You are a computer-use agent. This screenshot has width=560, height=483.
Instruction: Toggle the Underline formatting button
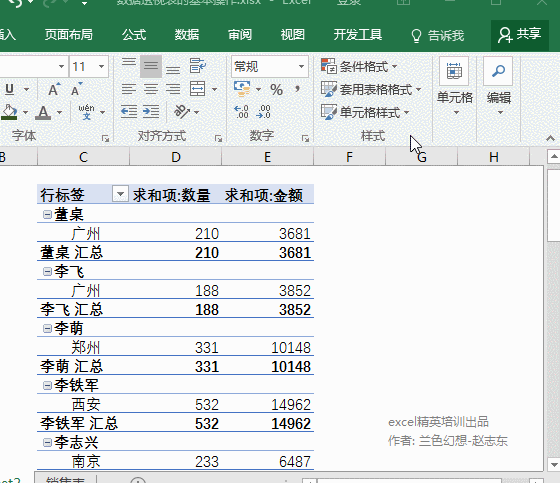10,89
